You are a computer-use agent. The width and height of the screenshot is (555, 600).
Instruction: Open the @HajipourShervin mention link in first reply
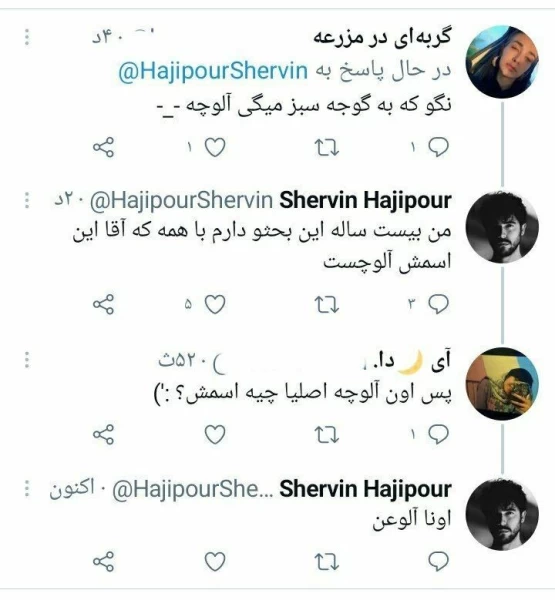[213, 71]
